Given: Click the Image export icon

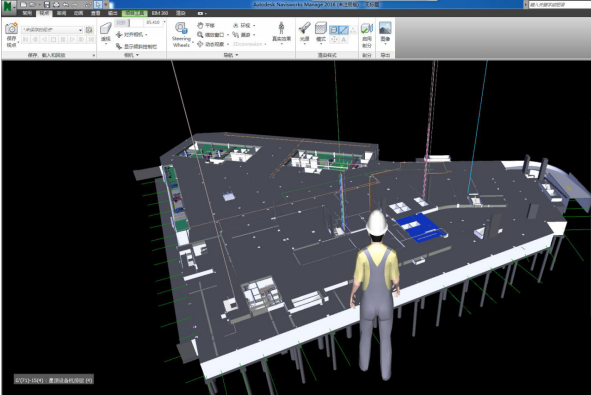Looking at the screenshot, I should [385, 32].
